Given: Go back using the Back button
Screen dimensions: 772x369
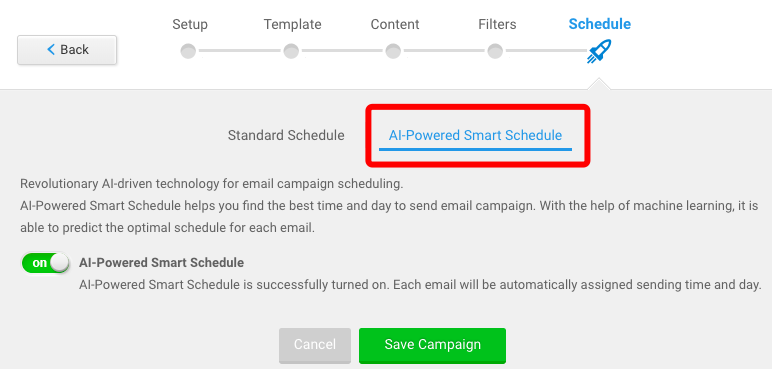Looking at the screenshot, I should click(67, 50).
